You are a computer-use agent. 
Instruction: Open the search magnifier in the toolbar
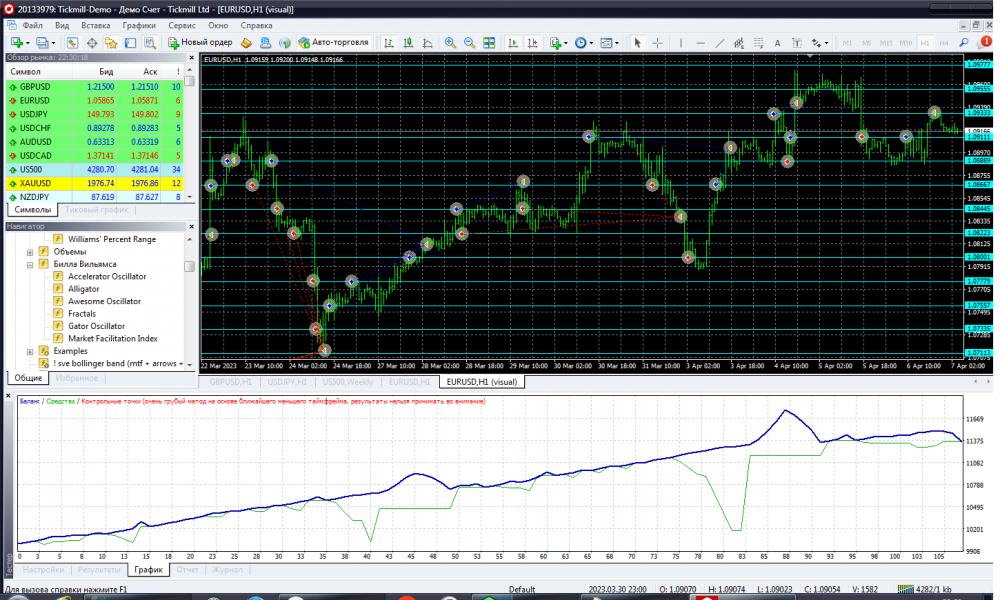(964, 43)
